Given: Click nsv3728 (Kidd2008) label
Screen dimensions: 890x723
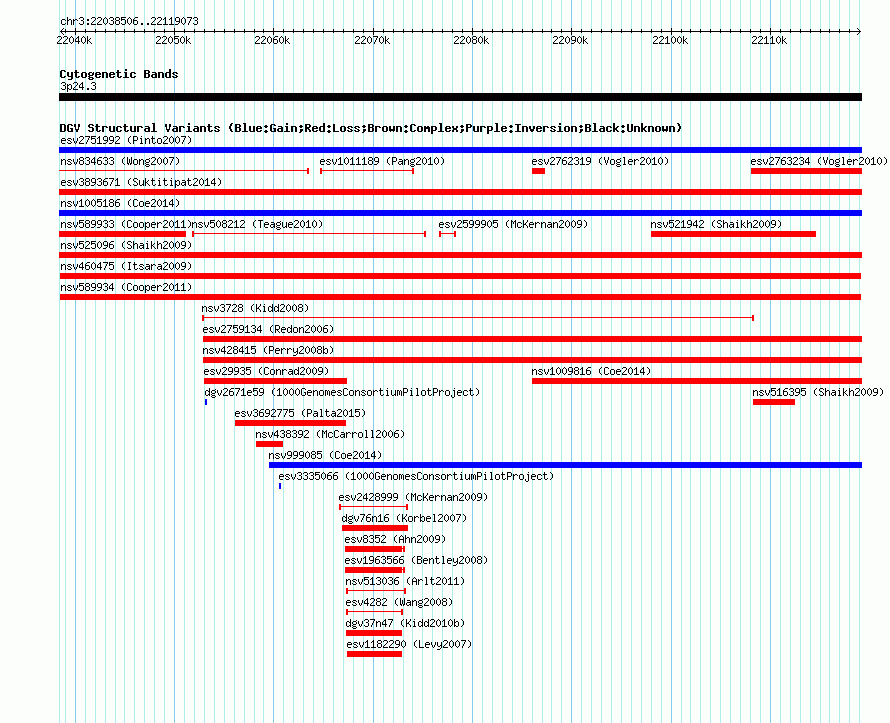Looking at the screenshot, I should point(255,308).
